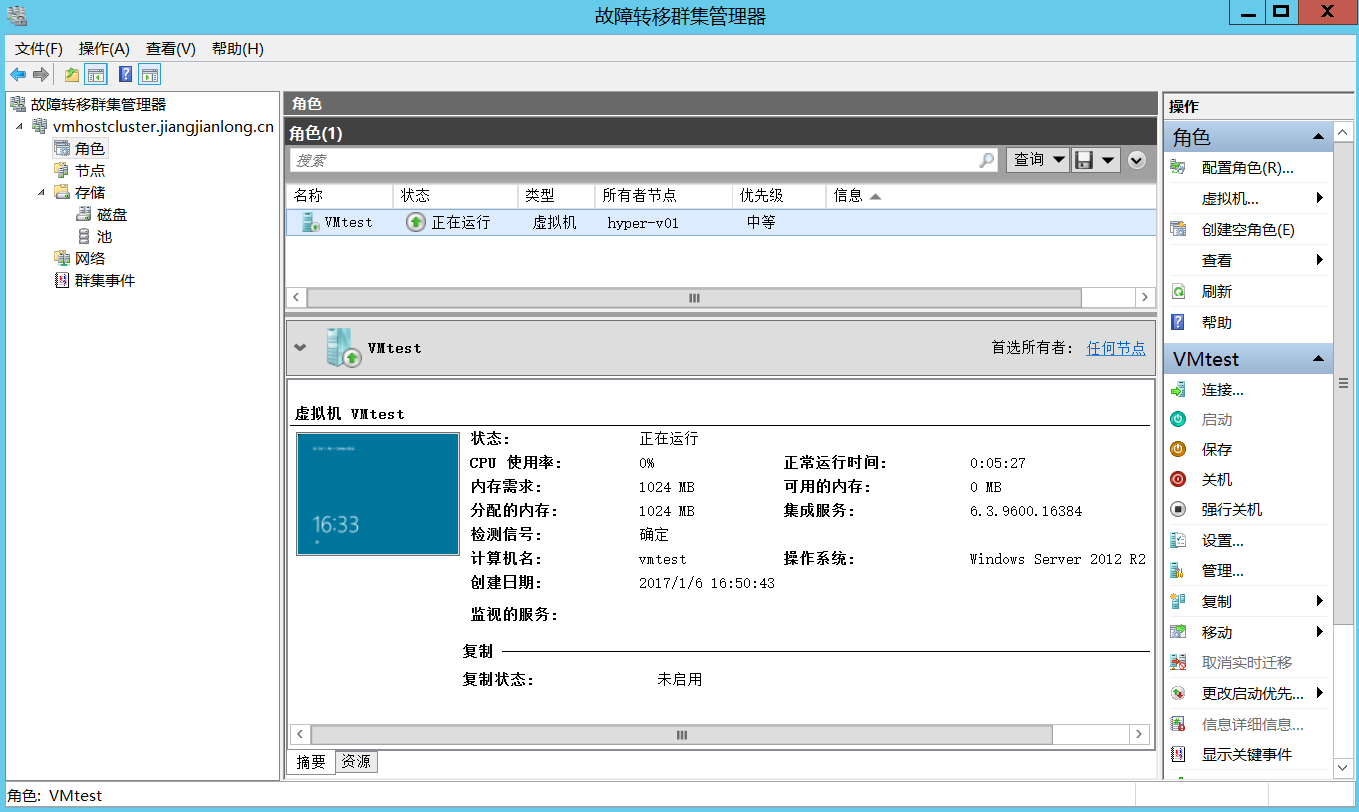Click the search magnifier icon
Viewport: 1359px width, 812px height.
(987, 160)
